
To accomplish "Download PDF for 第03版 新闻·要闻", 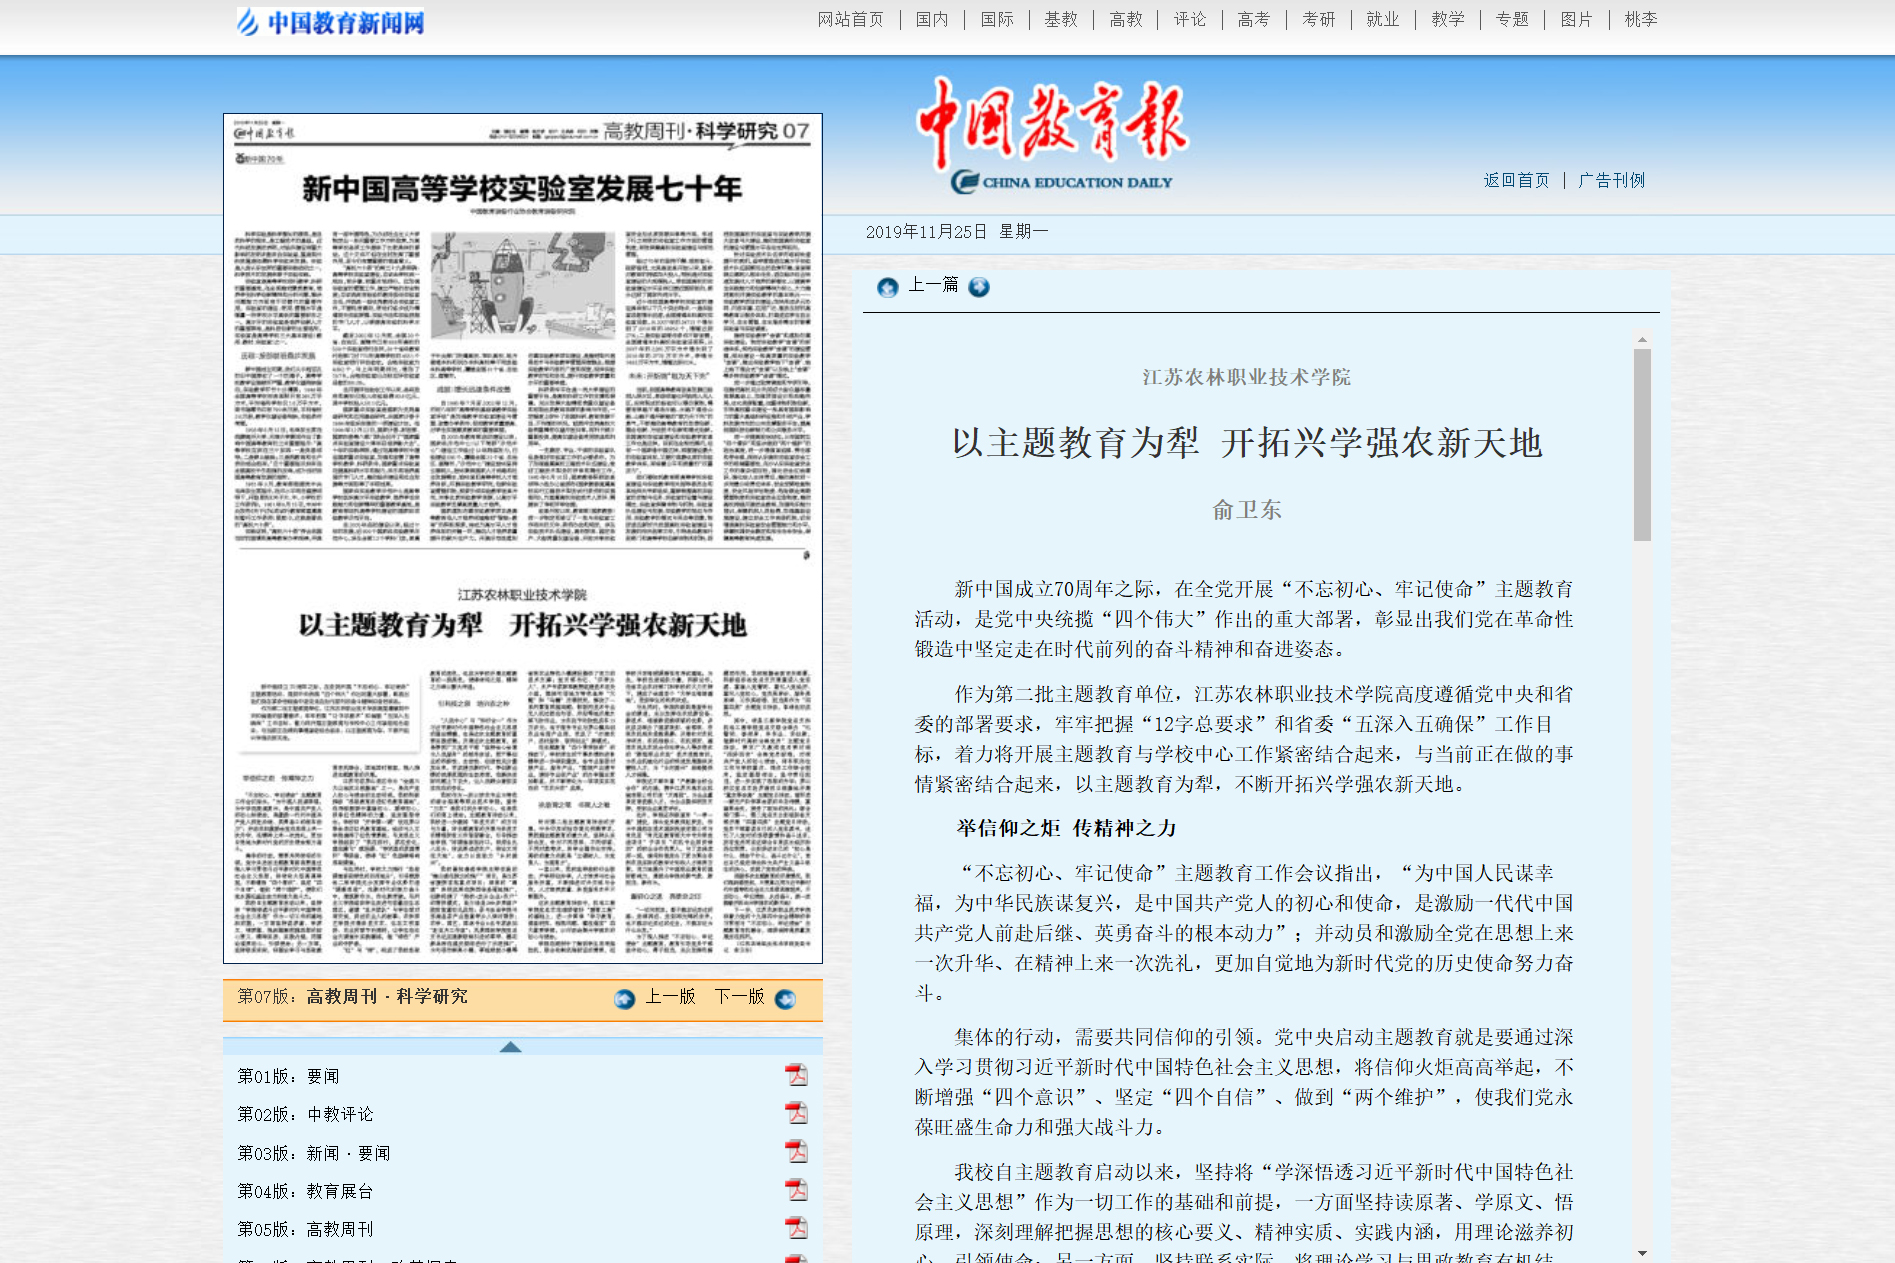I will [x=796, y=1152].
